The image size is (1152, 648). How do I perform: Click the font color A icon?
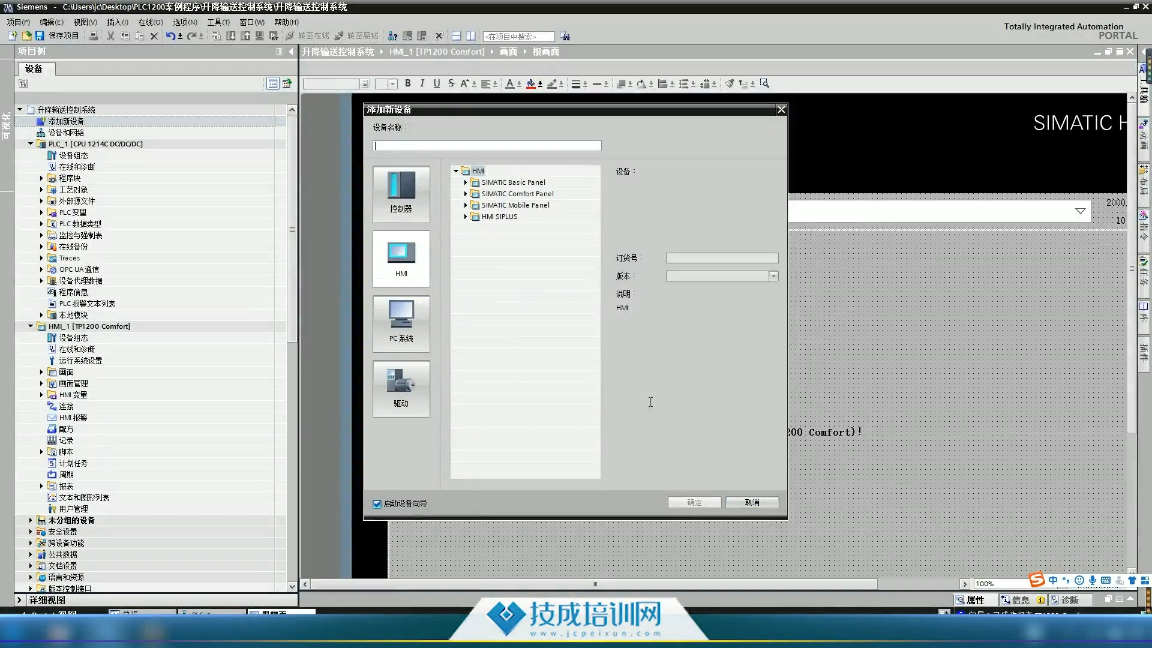pos(510,84)
